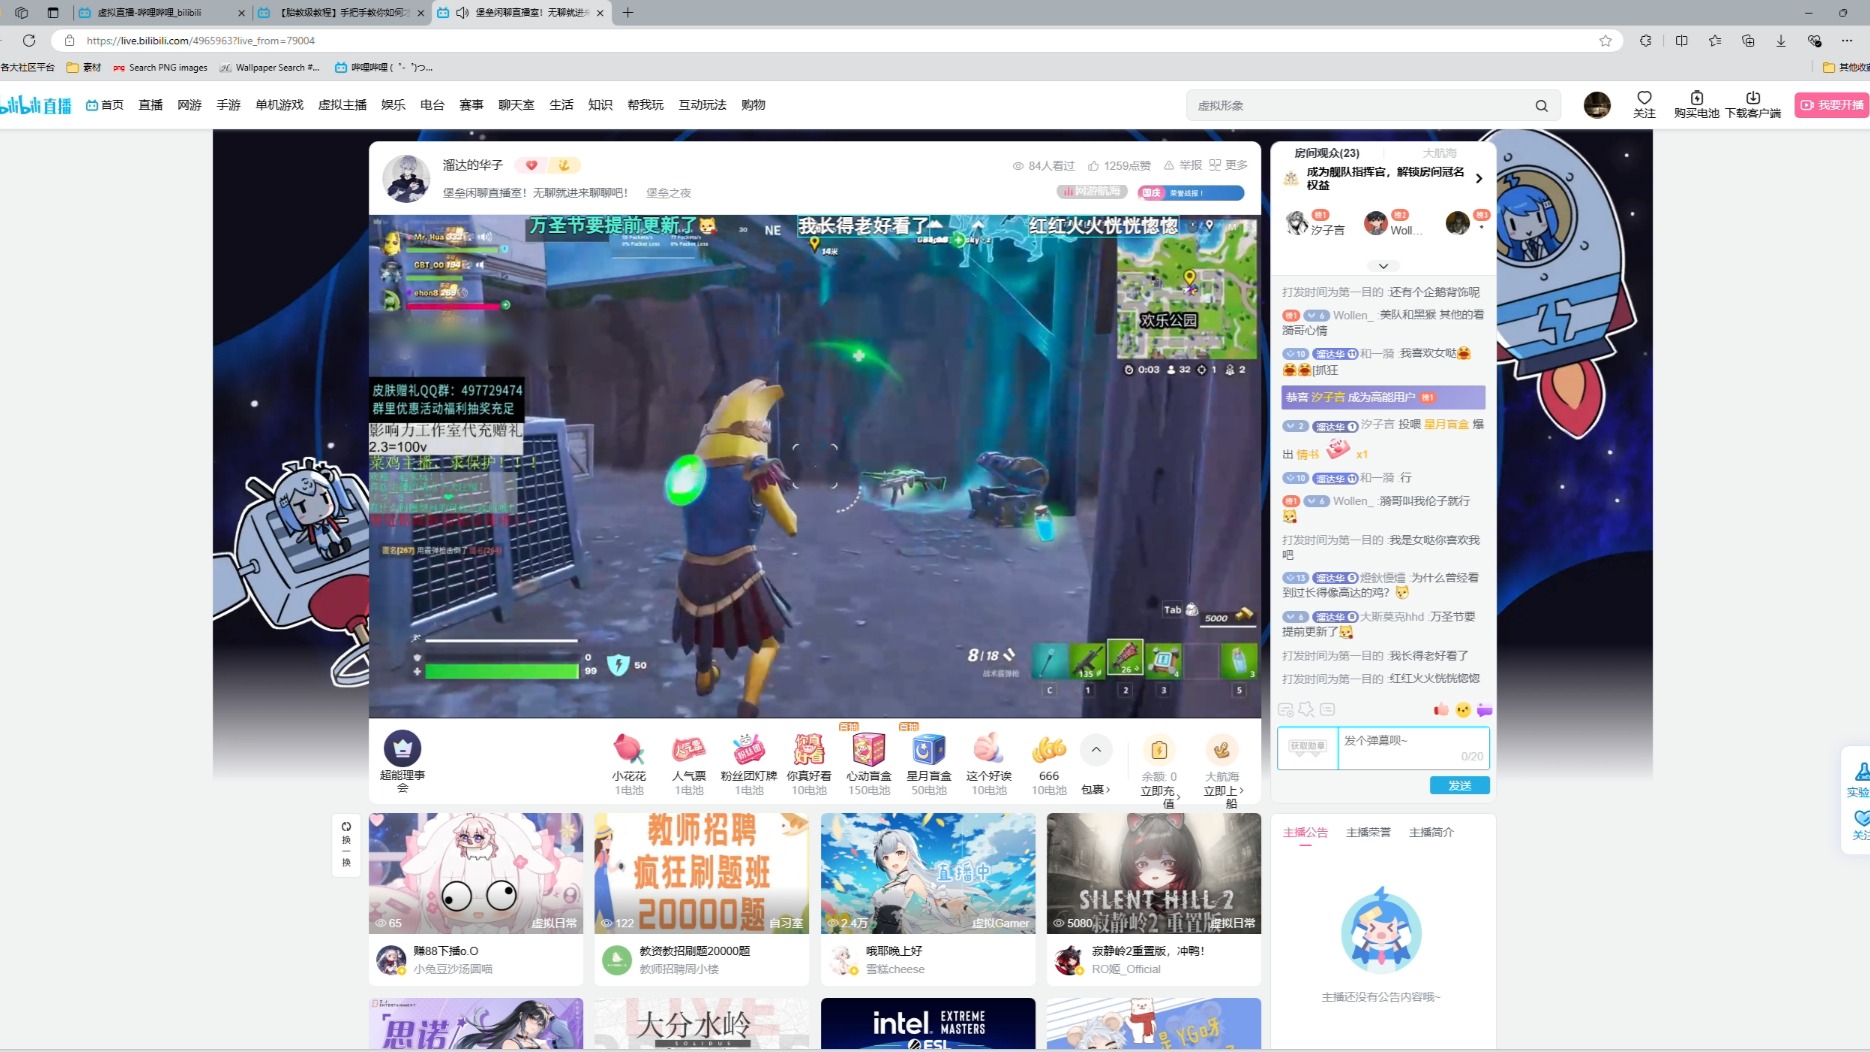Open the 网游航海 ranking badge
The width and height of the screenshot is (1870, 1052).
(1093, 192)
